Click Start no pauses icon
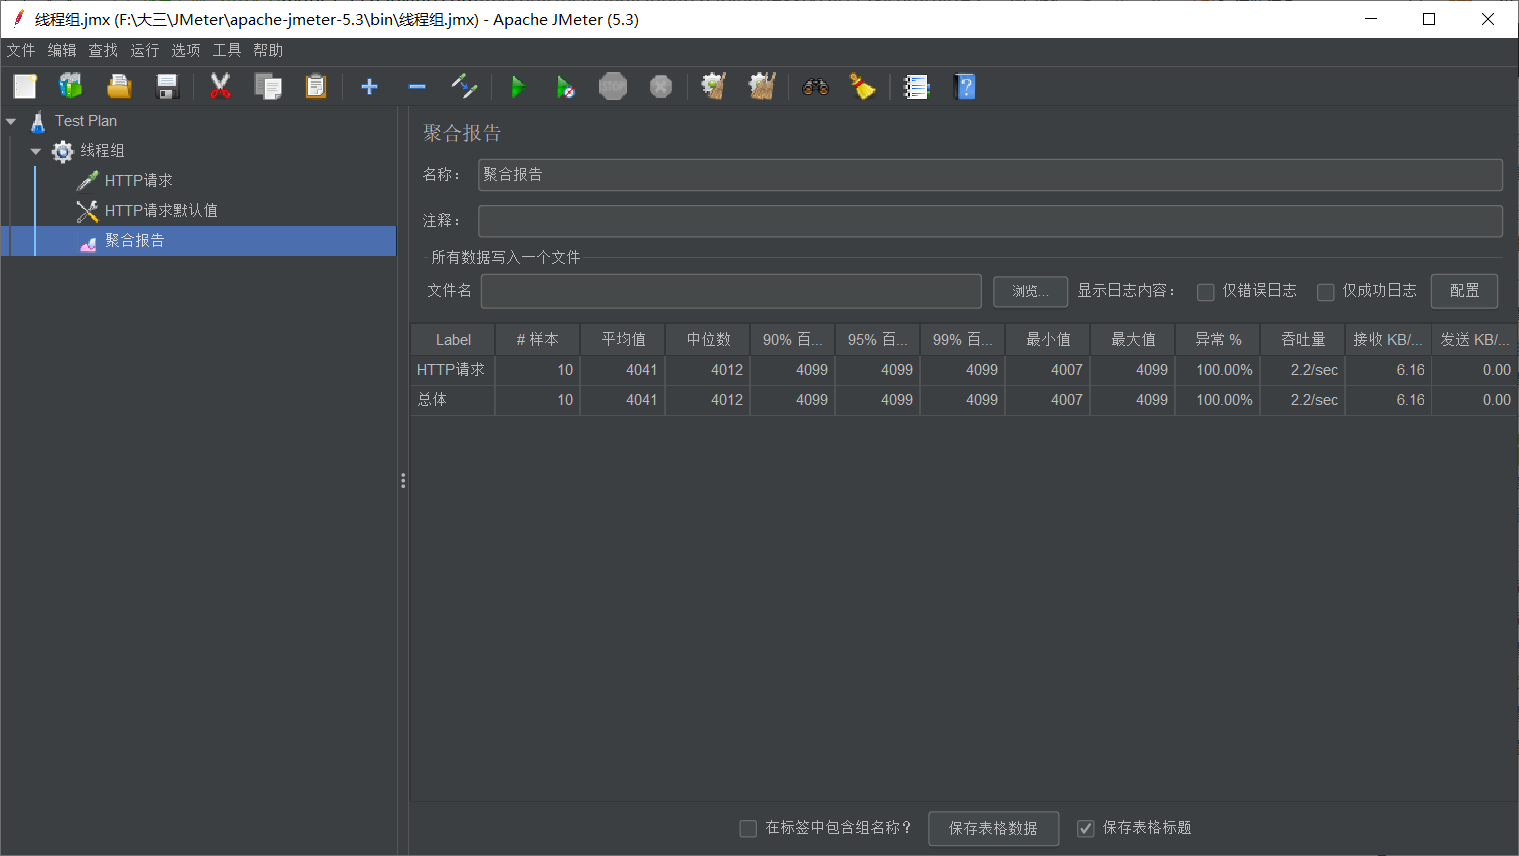This screenshot has width=1519, height=856. pos(565,87)
